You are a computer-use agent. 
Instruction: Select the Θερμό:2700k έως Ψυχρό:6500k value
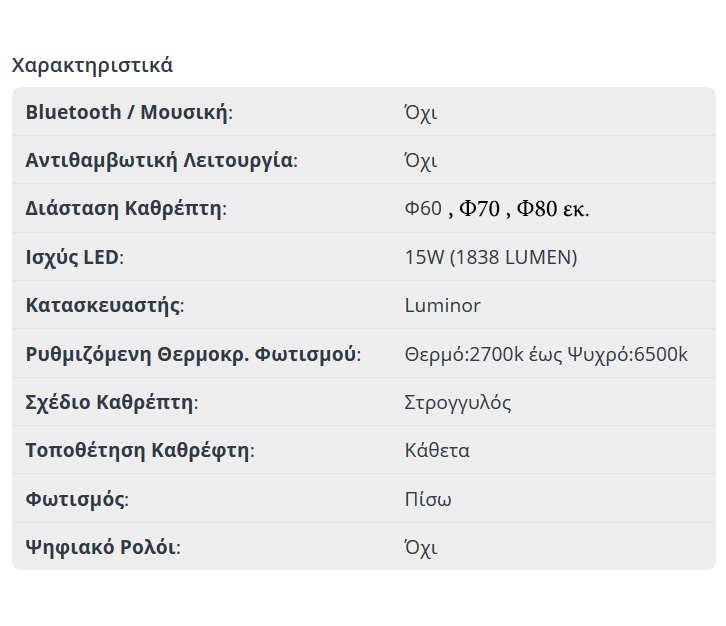(546, 354)
